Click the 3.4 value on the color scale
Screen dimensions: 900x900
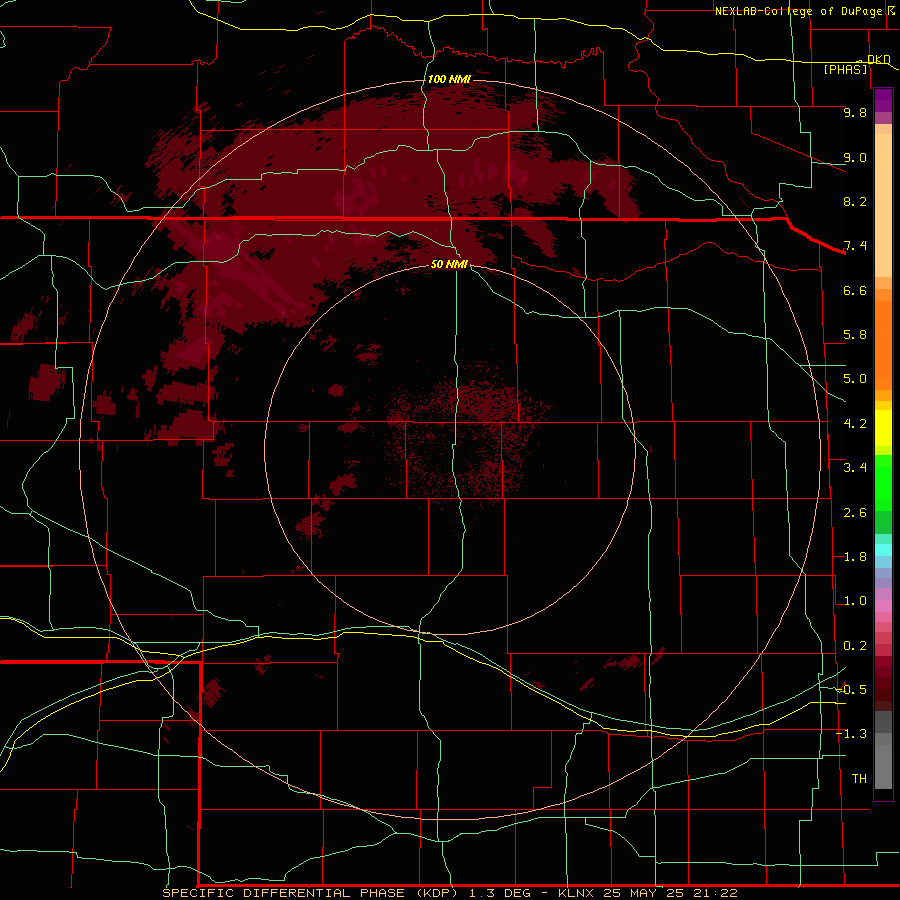click(855, 468)
